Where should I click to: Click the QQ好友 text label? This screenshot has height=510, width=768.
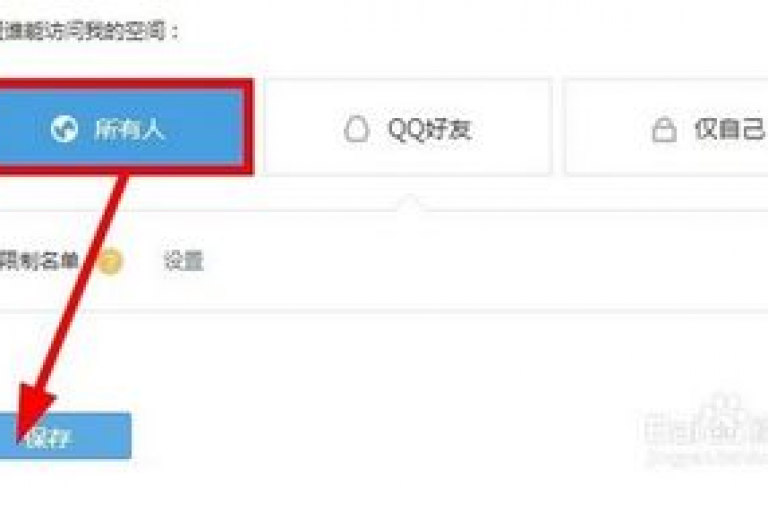click(x=430, y=130)
